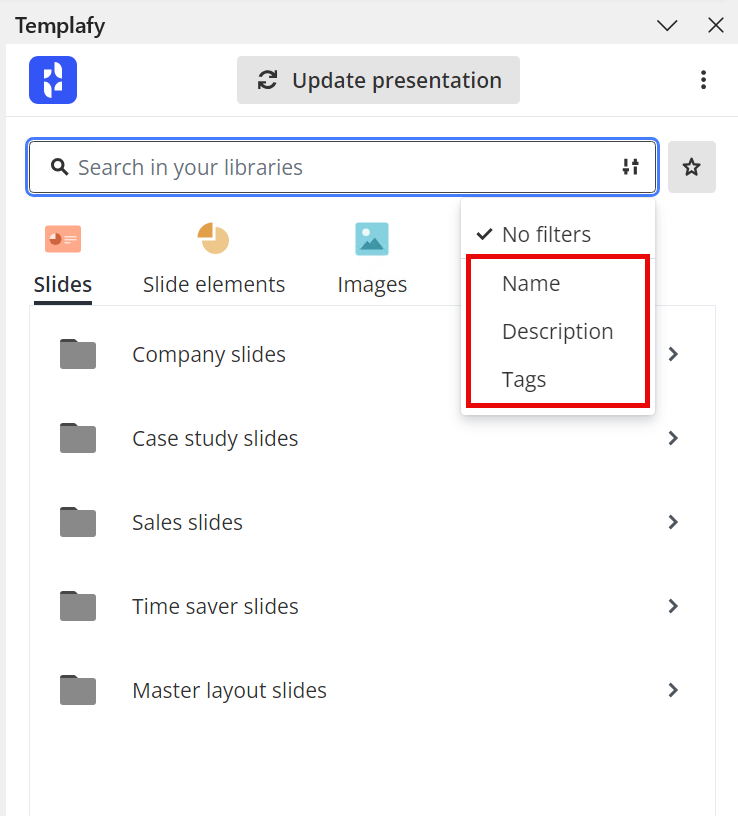
Task: Select the No filters option
Action: [x=557, y=234]
